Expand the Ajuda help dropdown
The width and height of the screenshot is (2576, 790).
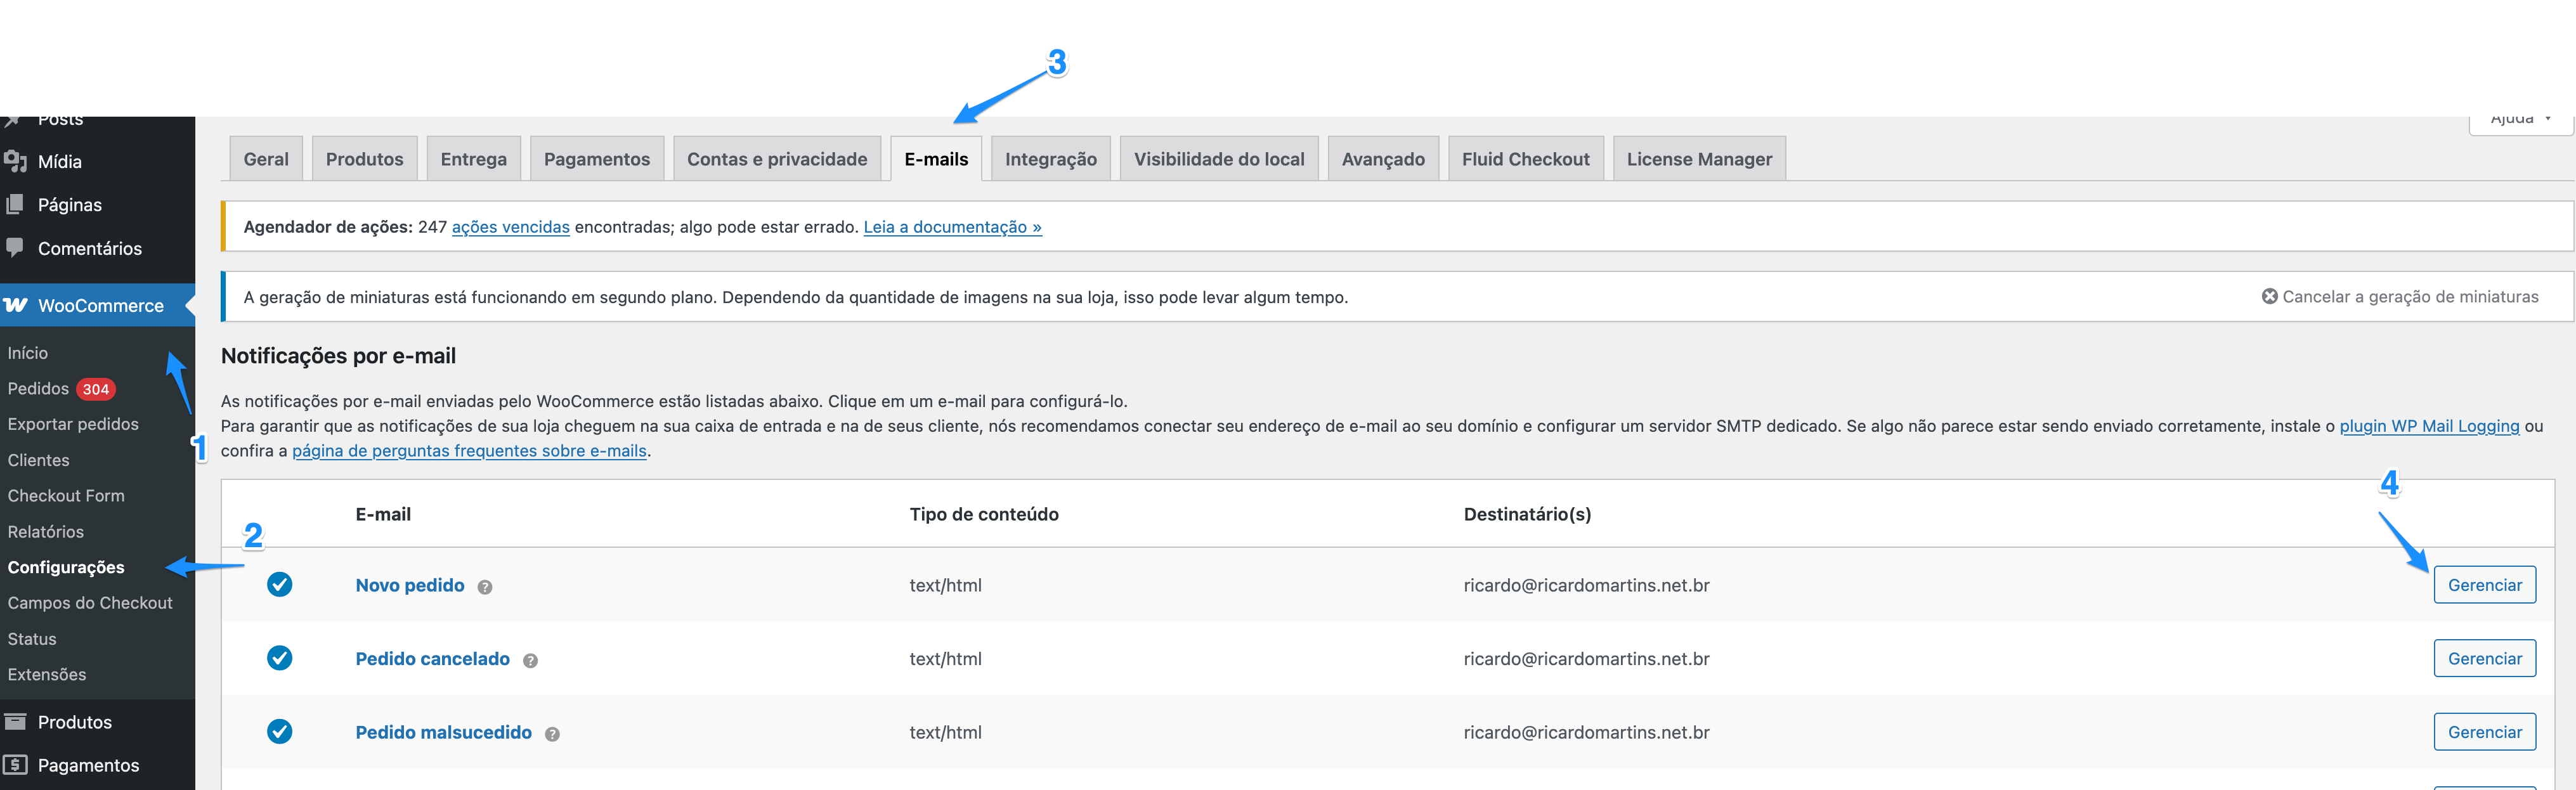pyautogui.click(x=2520, y=120)
